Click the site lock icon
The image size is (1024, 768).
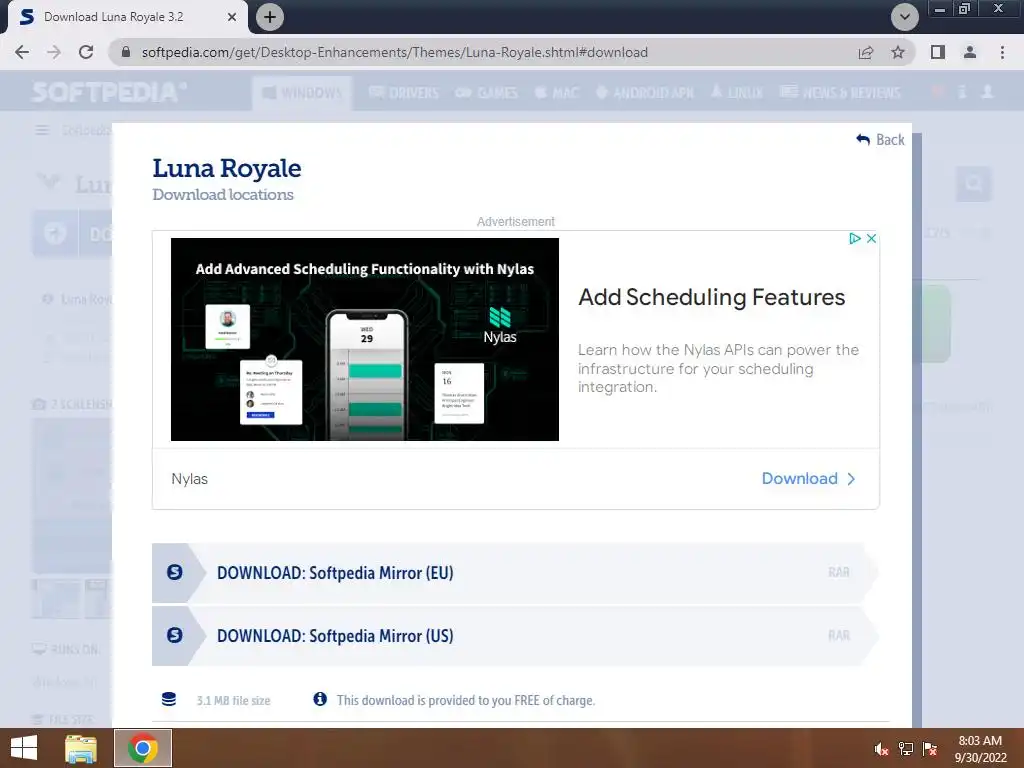coord(126,52)
